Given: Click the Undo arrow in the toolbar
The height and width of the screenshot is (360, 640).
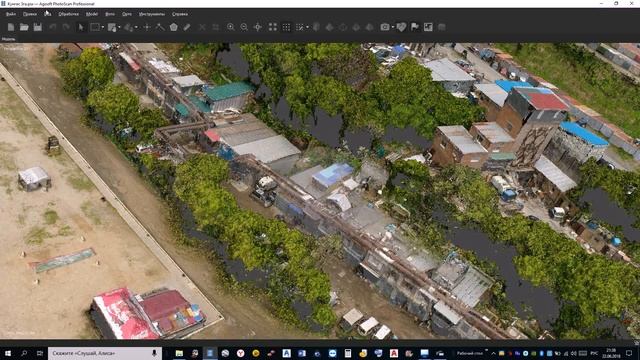Looking at the screenshot, I should pos(53,27).
